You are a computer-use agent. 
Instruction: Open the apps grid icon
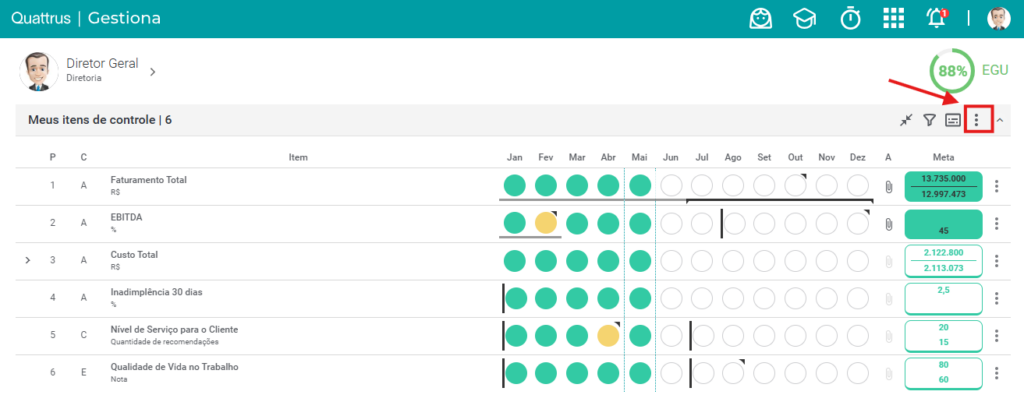(893, 18)
